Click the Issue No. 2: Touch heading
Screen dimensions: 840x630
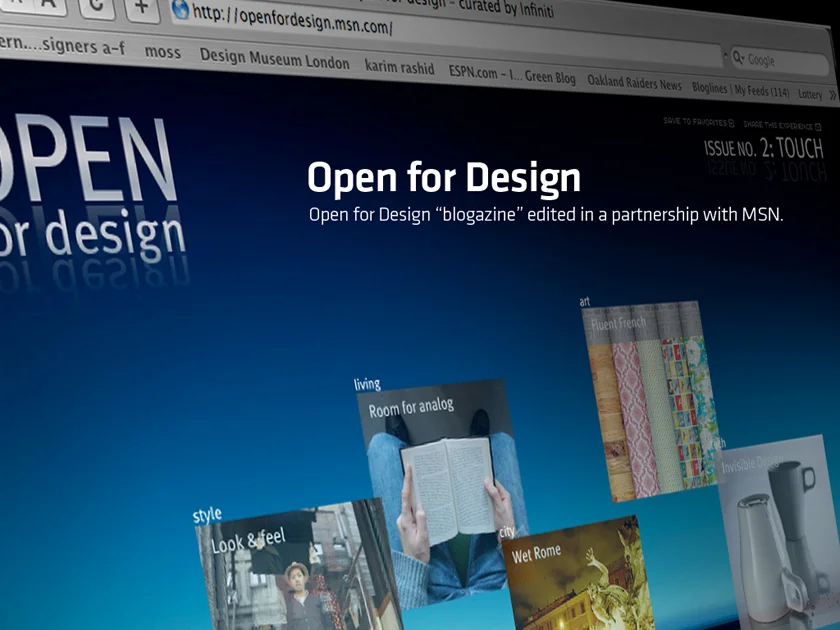point(763,148)
